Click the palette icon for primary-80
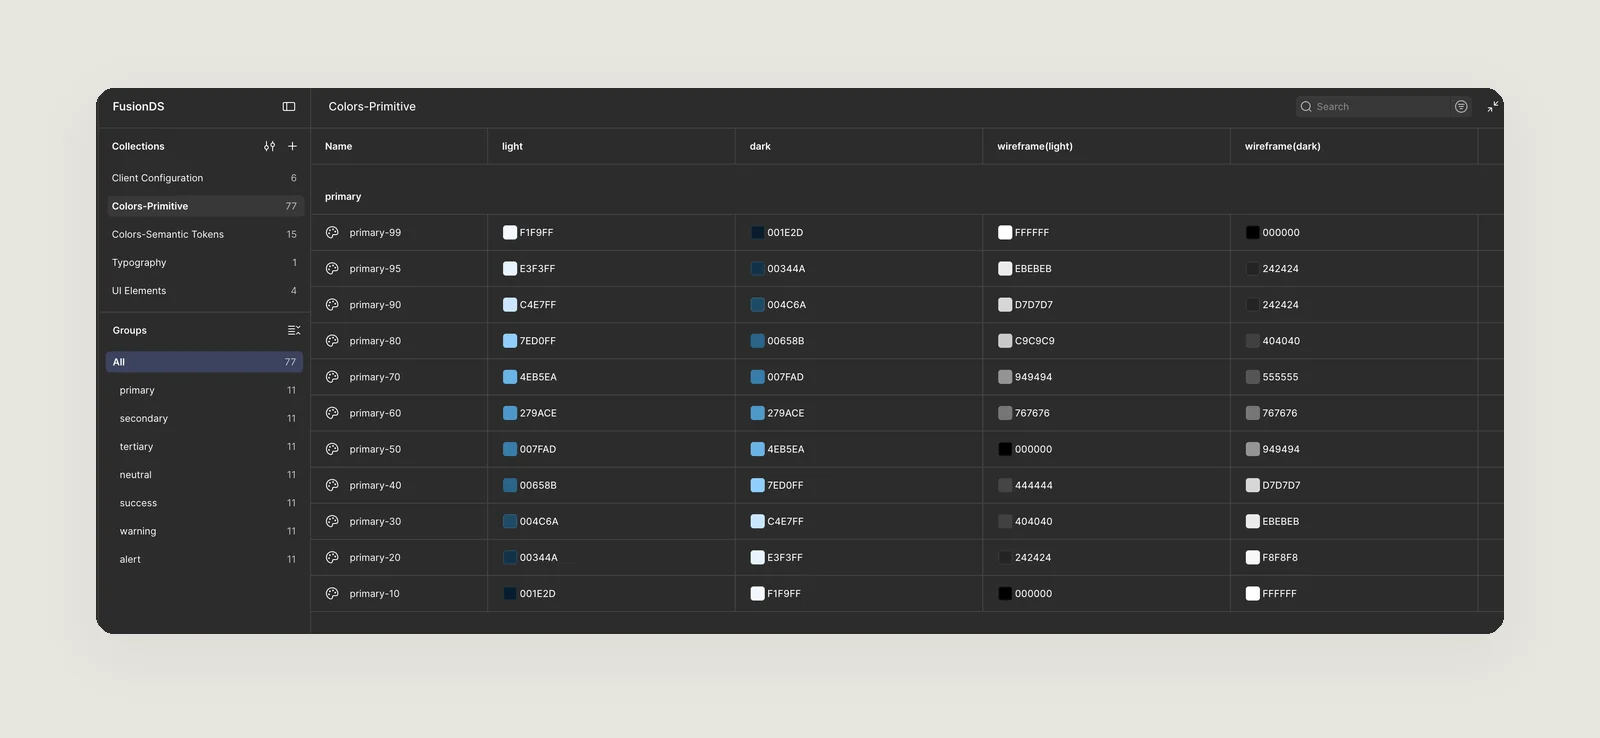 pyautogui.click(x=332, y=341)
